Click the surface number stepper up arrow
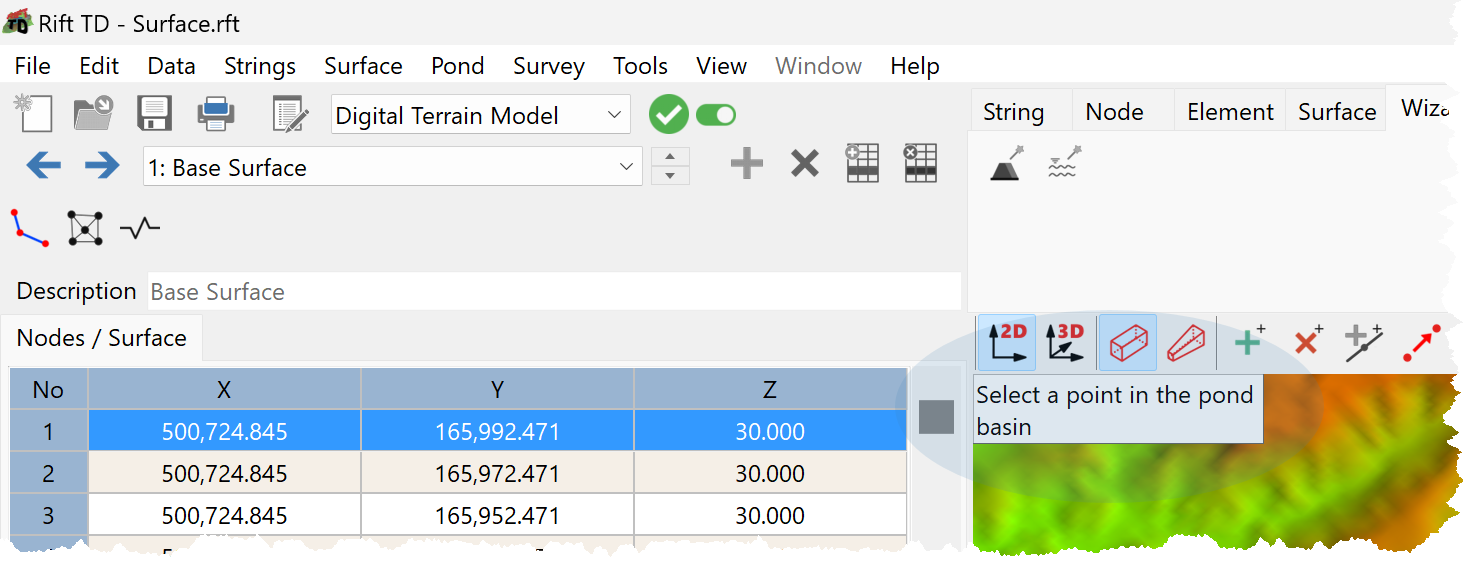The image size is (1470, 563). tap(670, 157)
